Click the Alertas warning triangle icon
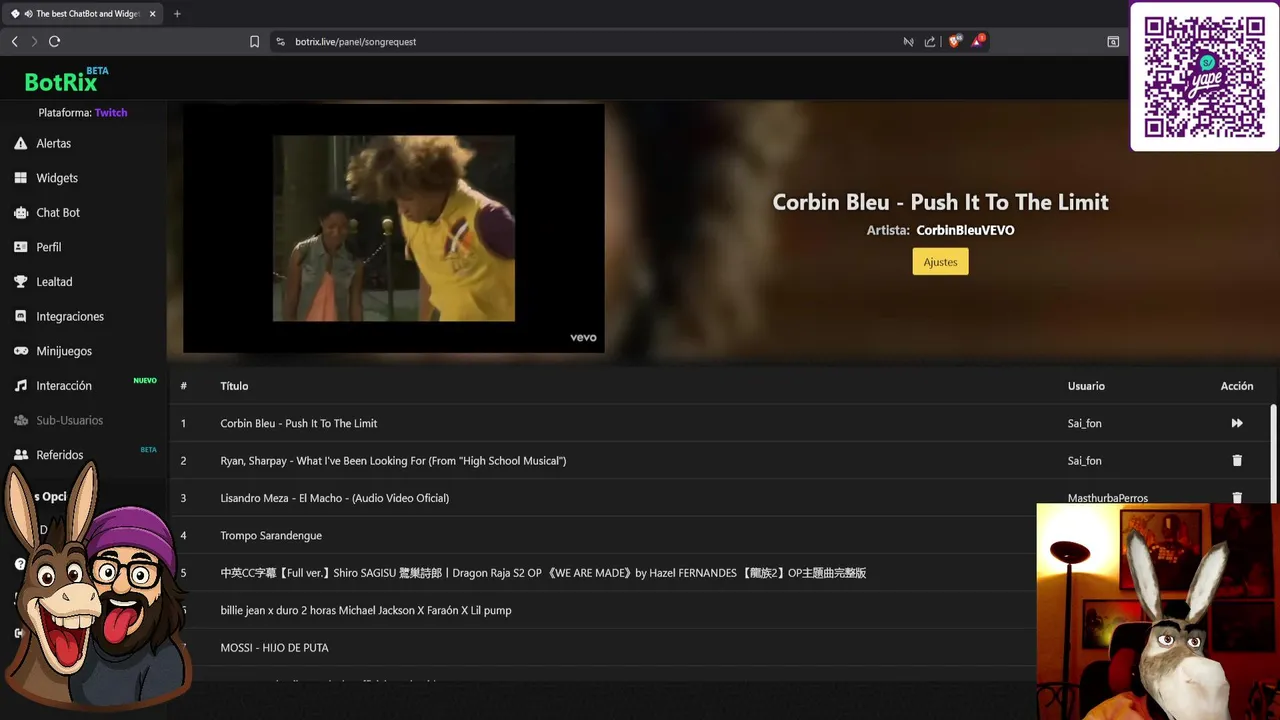This screenshot has height=720, width=1280. 20,144
